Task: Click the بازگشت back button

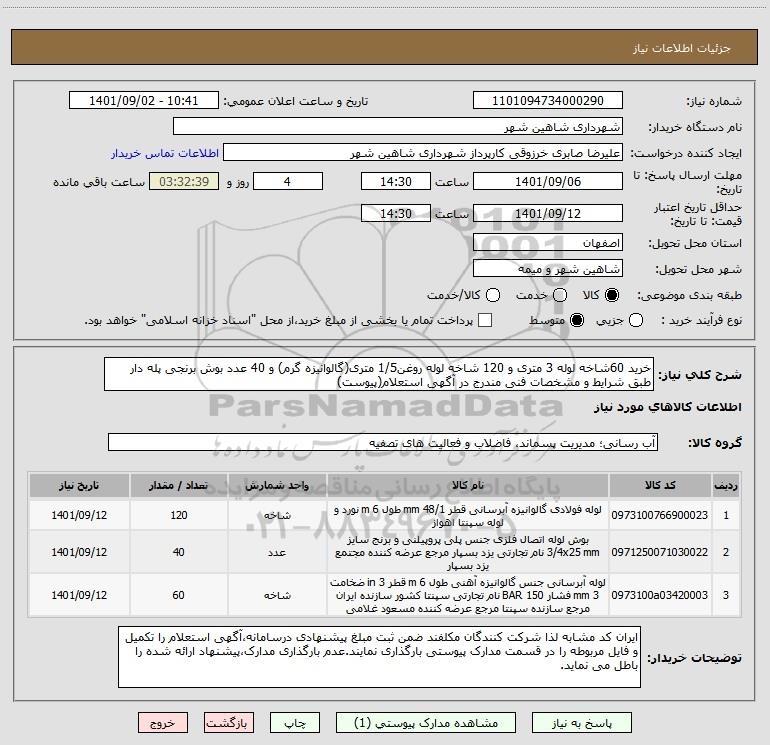Action: pos(229,723)
